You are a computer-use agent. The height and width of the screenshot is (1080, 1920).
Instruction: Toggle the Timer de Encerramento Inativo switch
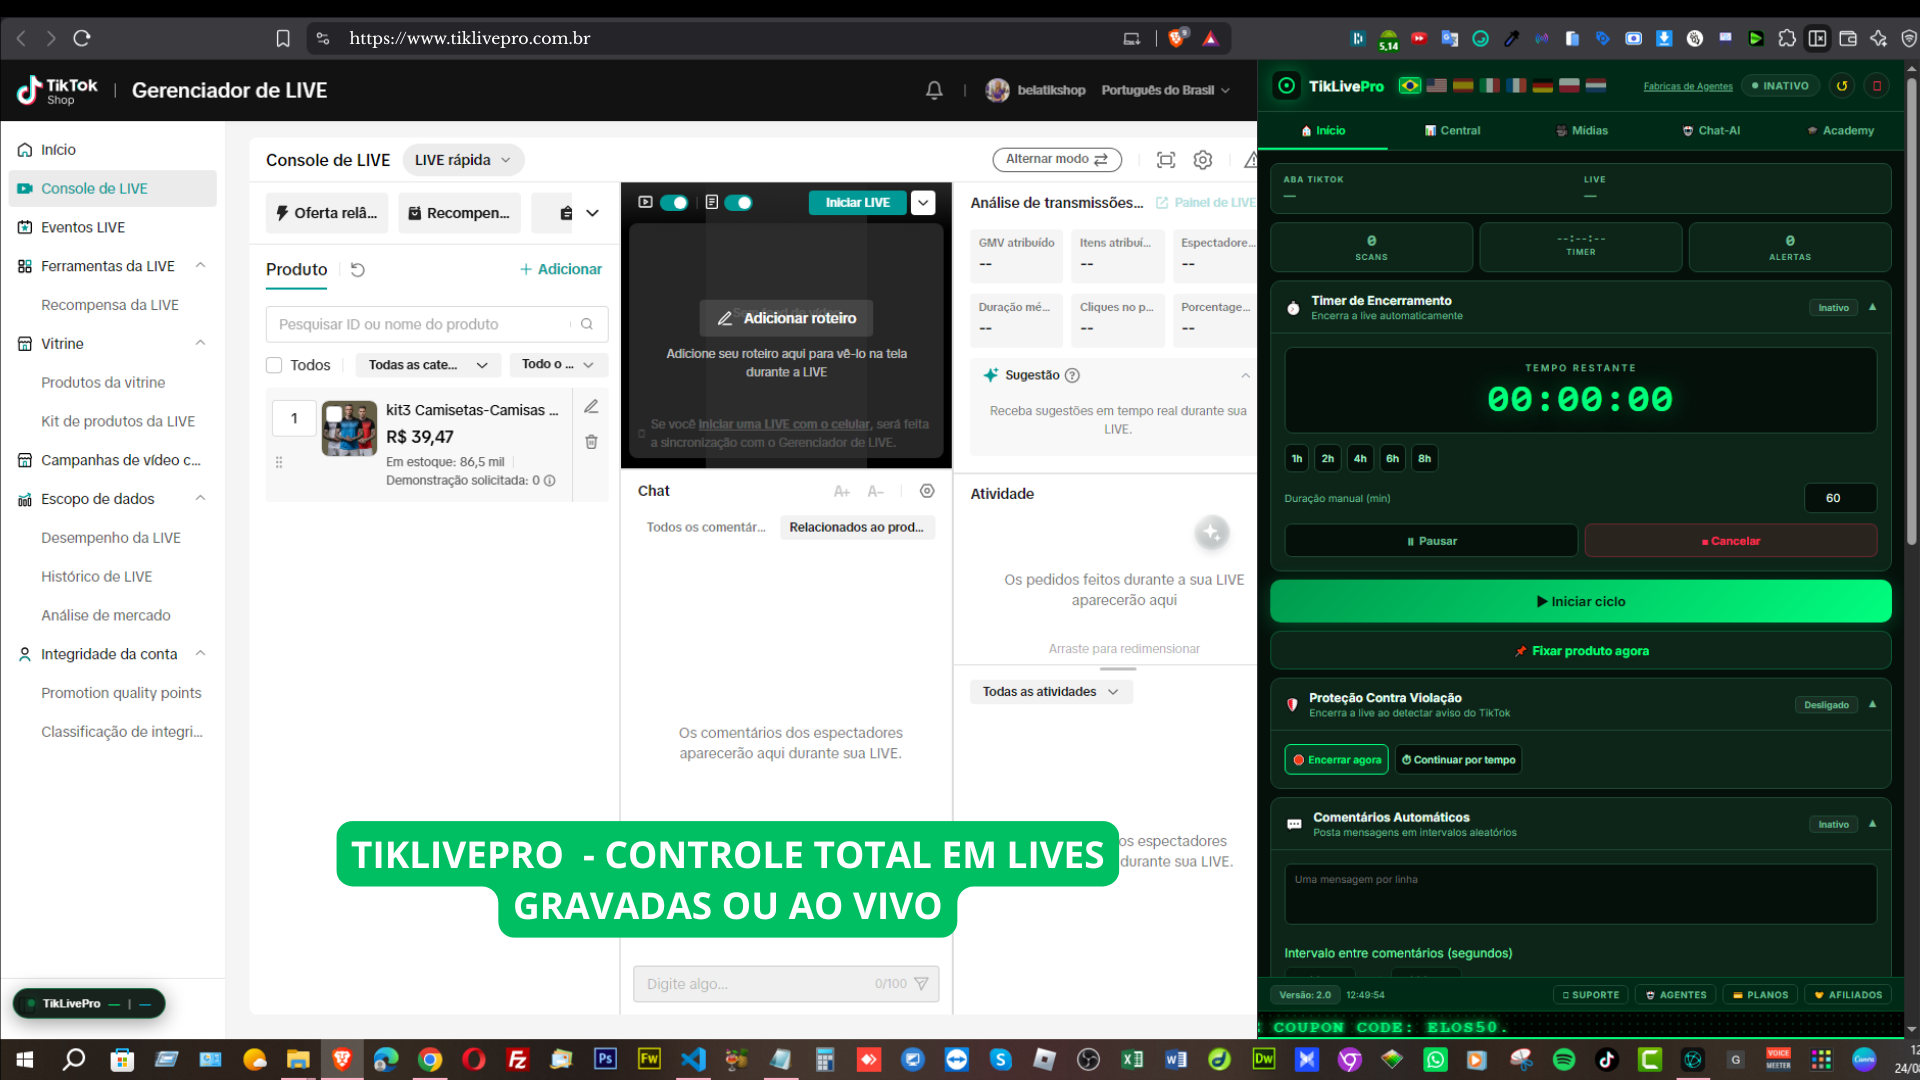[1834, 308]
